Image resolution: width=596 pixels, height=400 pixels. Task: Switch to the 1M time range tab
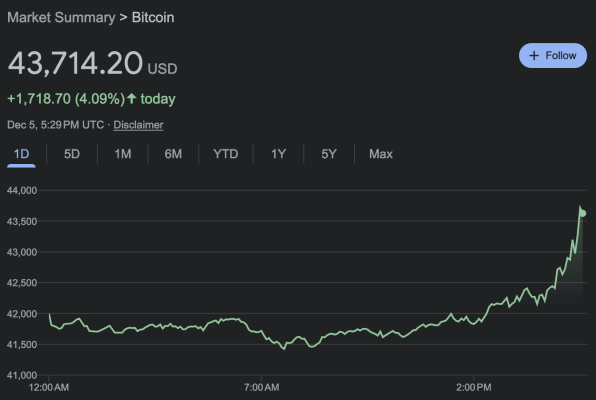(x=123, y=154)
